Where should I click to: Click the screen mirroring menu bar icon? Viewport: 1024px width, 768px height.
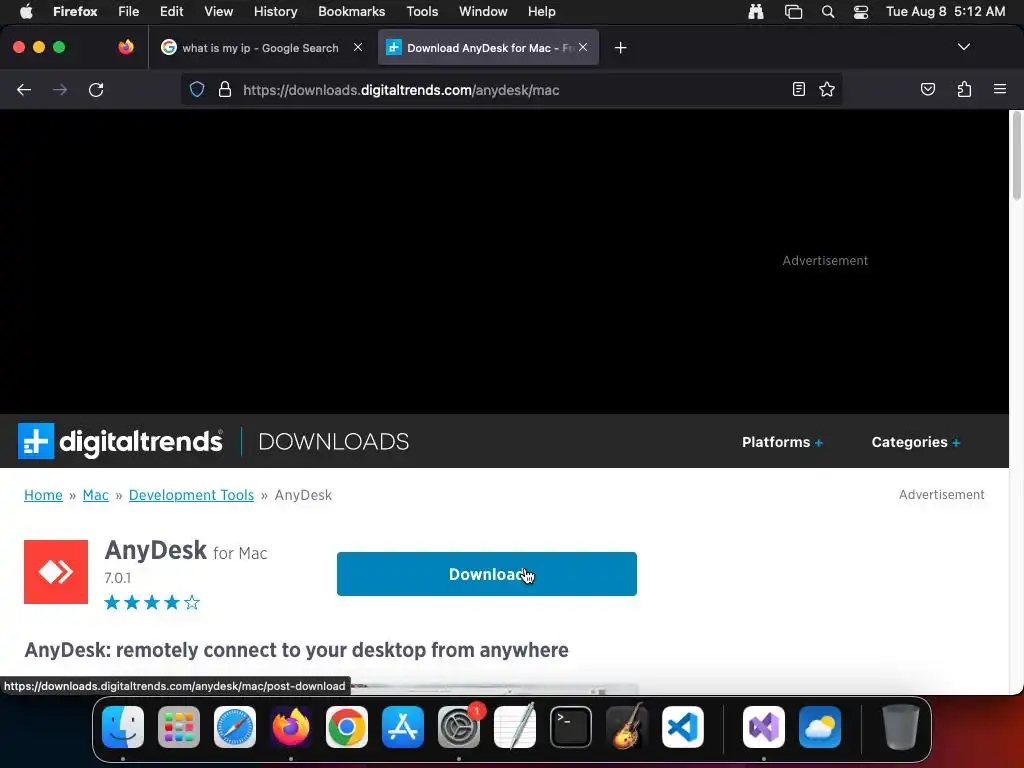[x=793, y=11]
